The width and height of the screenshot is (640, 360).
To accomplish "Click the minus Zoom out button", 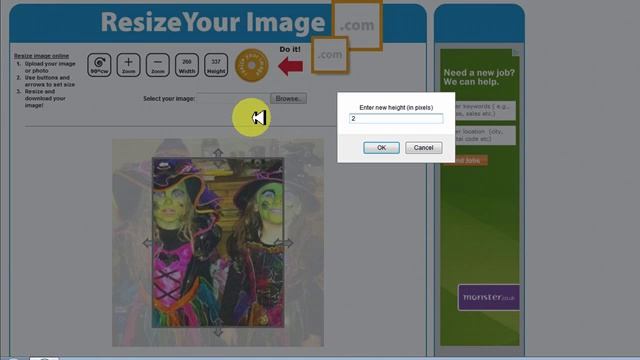I will click(158, 65).
